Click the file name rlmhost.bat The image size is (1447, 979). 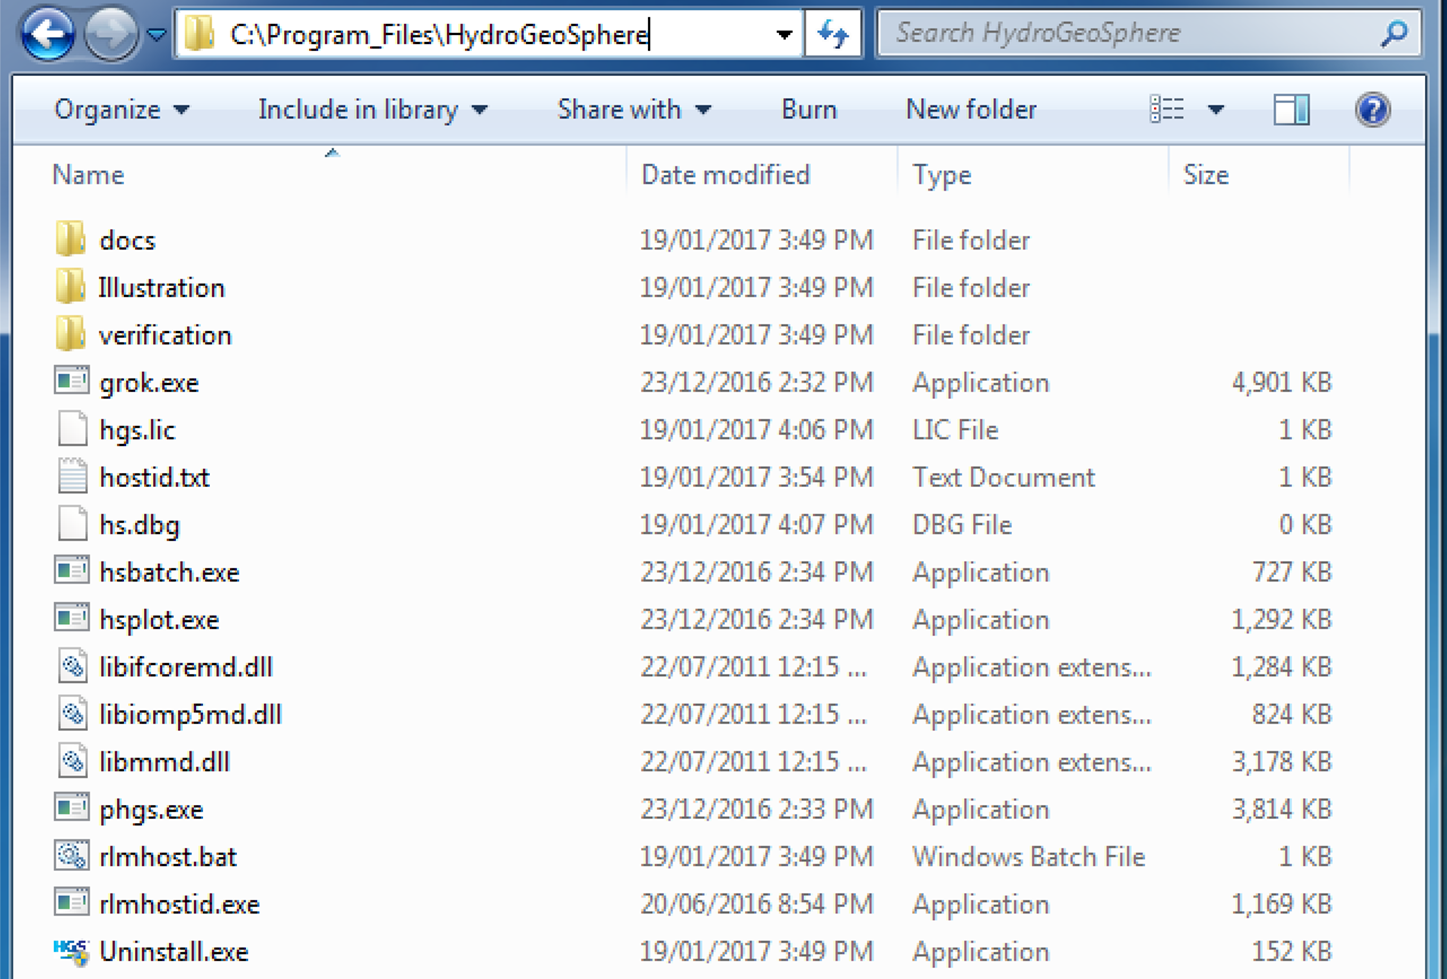pos(168,857)
